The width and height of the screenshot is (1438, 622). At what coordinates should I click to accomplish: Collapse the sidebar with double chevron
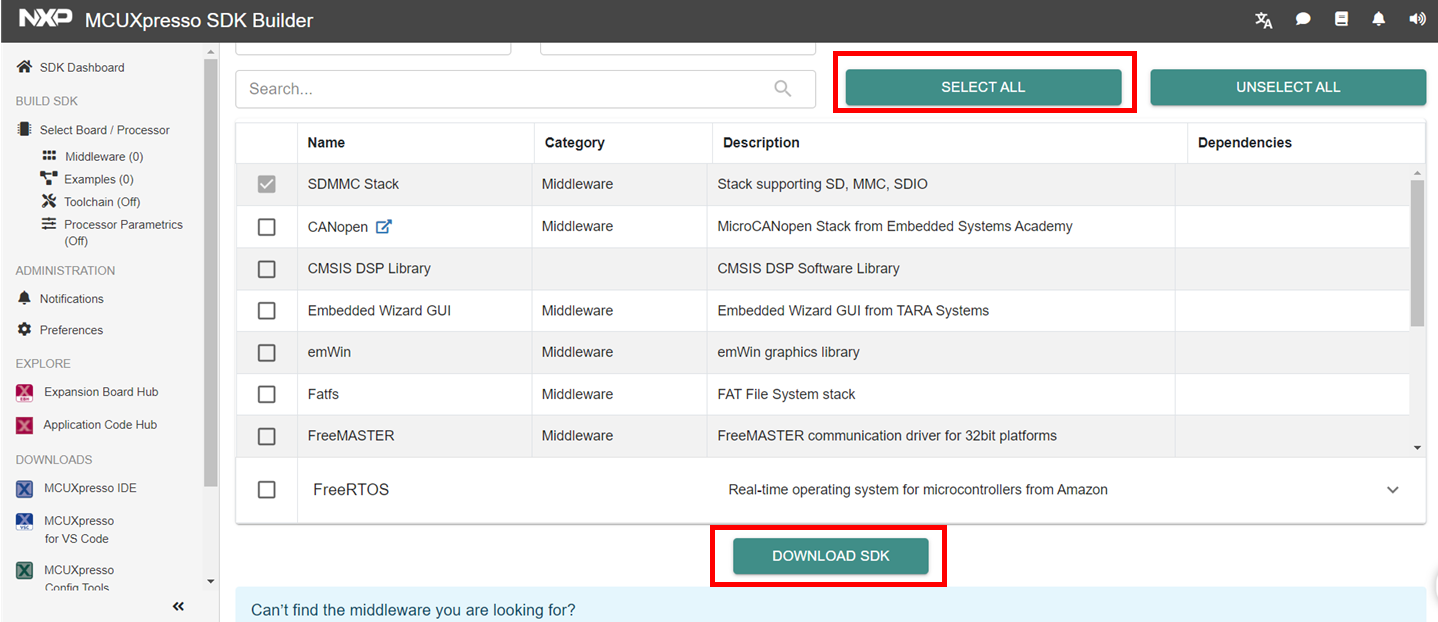tap(178, 606)
